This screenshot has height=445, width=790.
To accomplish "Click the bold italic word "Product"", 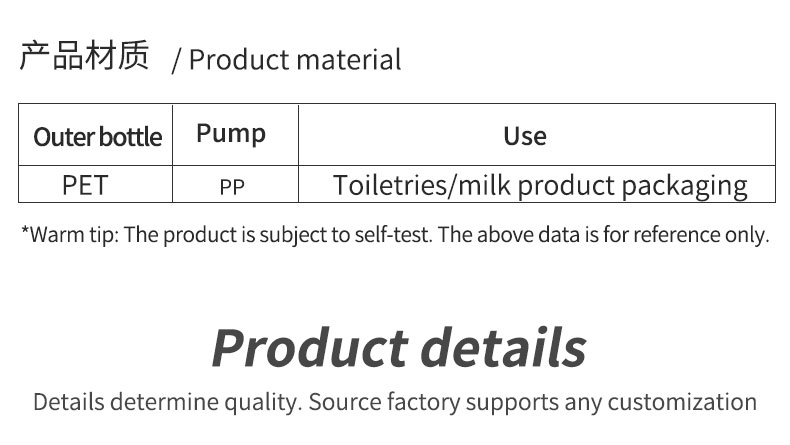I will [x=310, y=348].
